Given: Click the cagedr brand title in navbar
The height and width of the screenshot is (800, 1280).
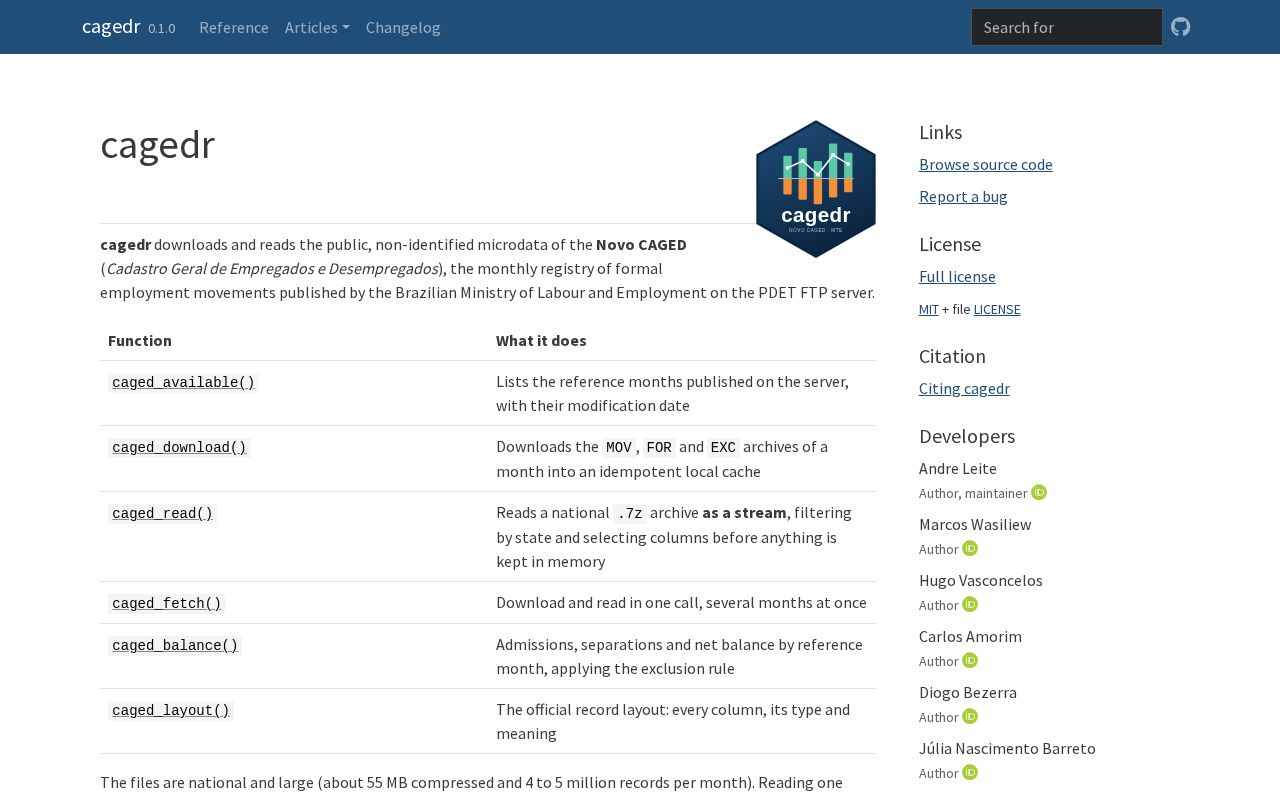Looking at the screenshot, I should (x=111, y=26).
